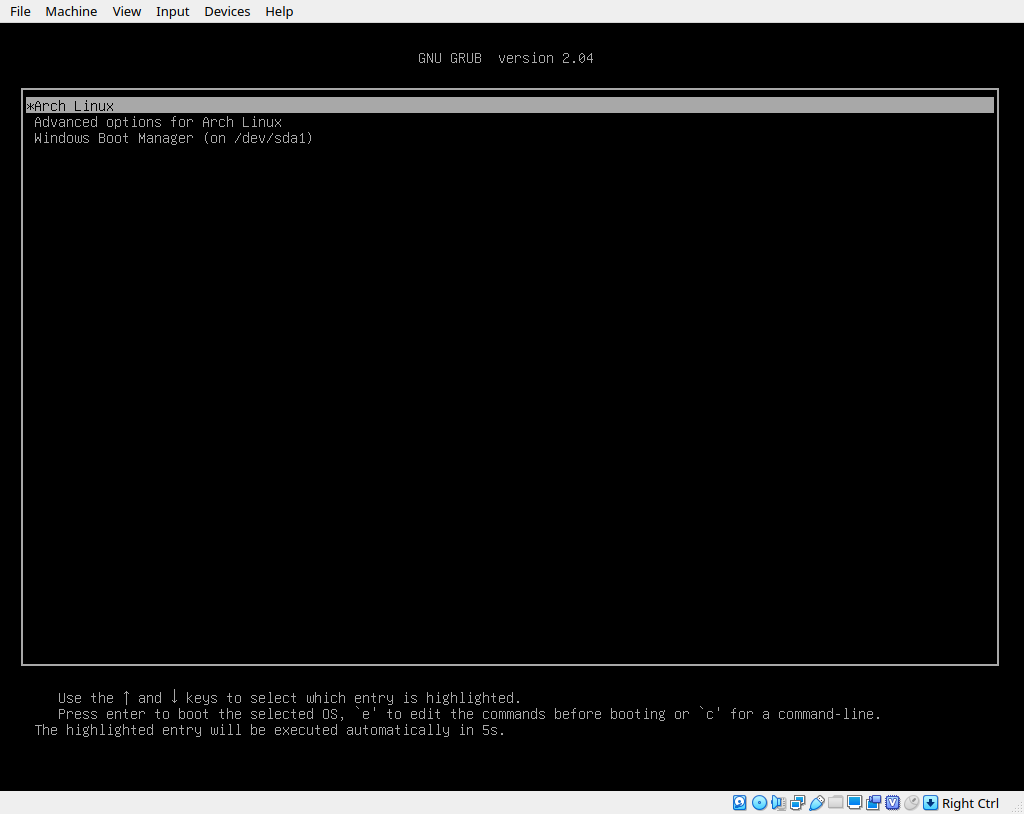Open the Machine menu

pyautogui.click(x=71, y=11)
